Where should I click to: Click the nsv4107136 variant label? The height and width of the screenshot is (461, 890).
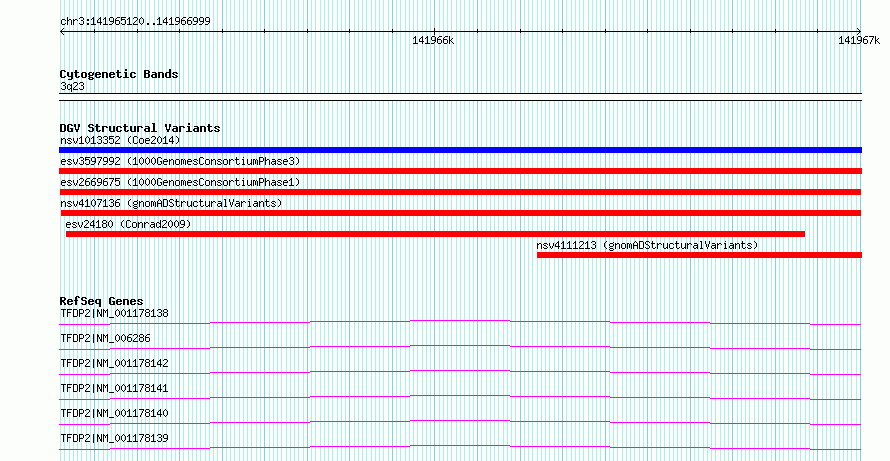click(x=171, y=203)
